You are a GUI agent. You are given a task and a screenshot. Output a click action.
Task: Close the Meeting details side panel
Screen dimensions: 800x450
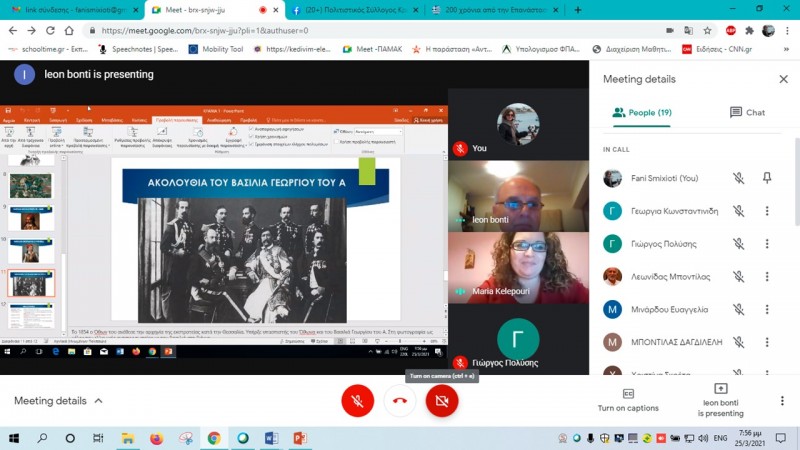pyautogui.click(x=783, y=79)
